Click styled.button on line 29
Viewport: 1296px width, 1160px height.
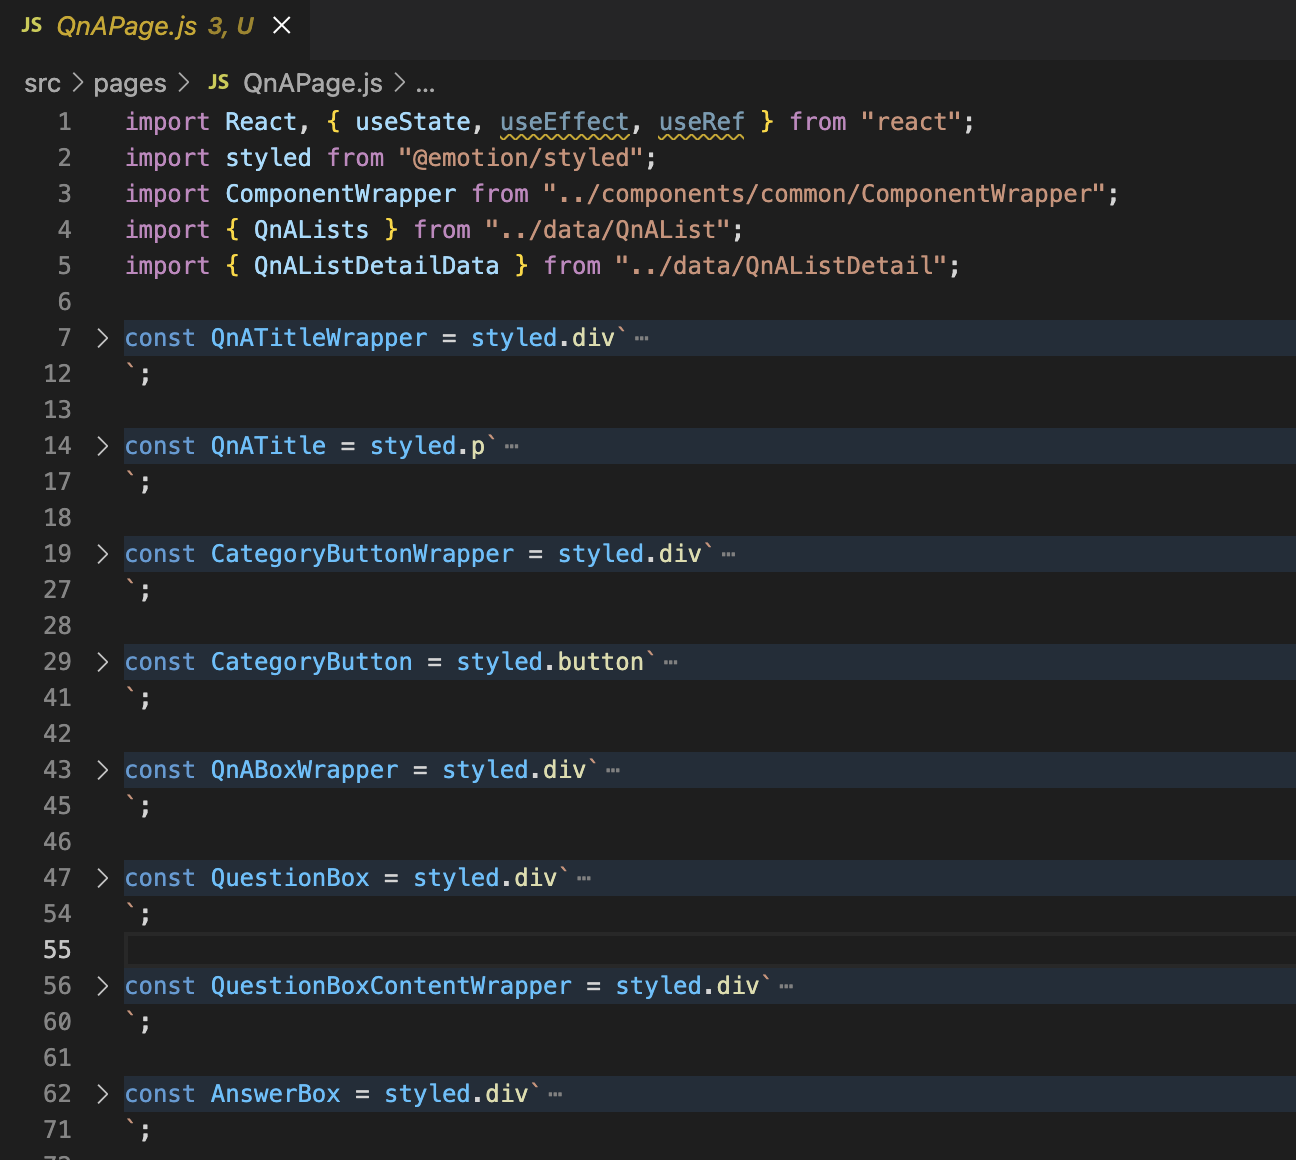[x=550, y=662]
